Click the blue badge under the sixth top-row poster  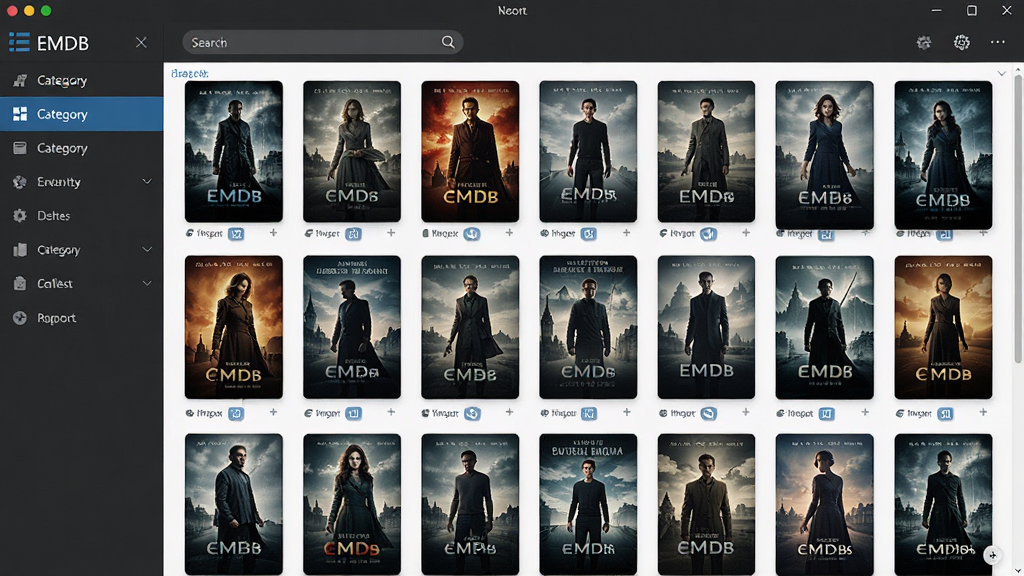pos(826,234)
